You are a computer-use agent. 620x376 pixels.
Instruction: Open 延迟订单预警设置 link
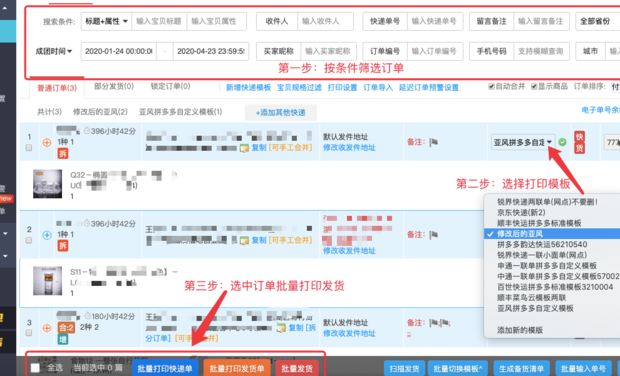pos(429,88)
